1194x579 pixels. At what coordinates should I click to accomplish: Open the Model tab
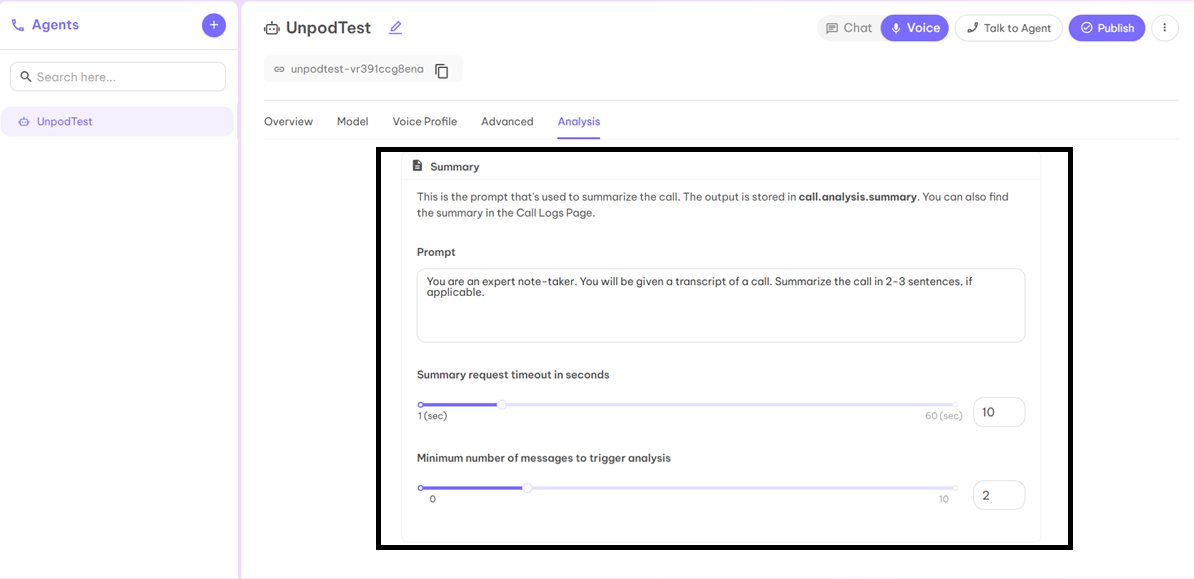coord(352,121)
